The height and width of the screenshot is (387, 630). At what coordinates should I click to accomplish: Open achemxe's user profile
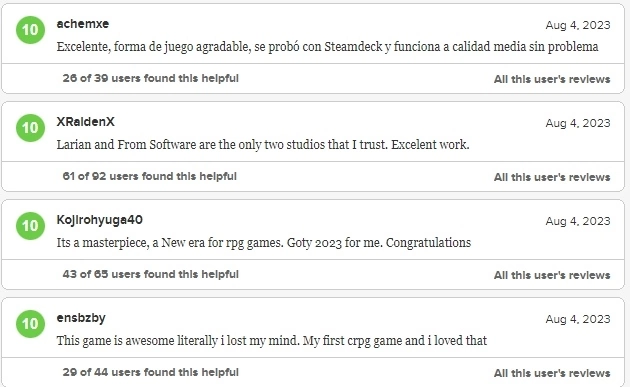pyautogui.click(x=83, y=24)
